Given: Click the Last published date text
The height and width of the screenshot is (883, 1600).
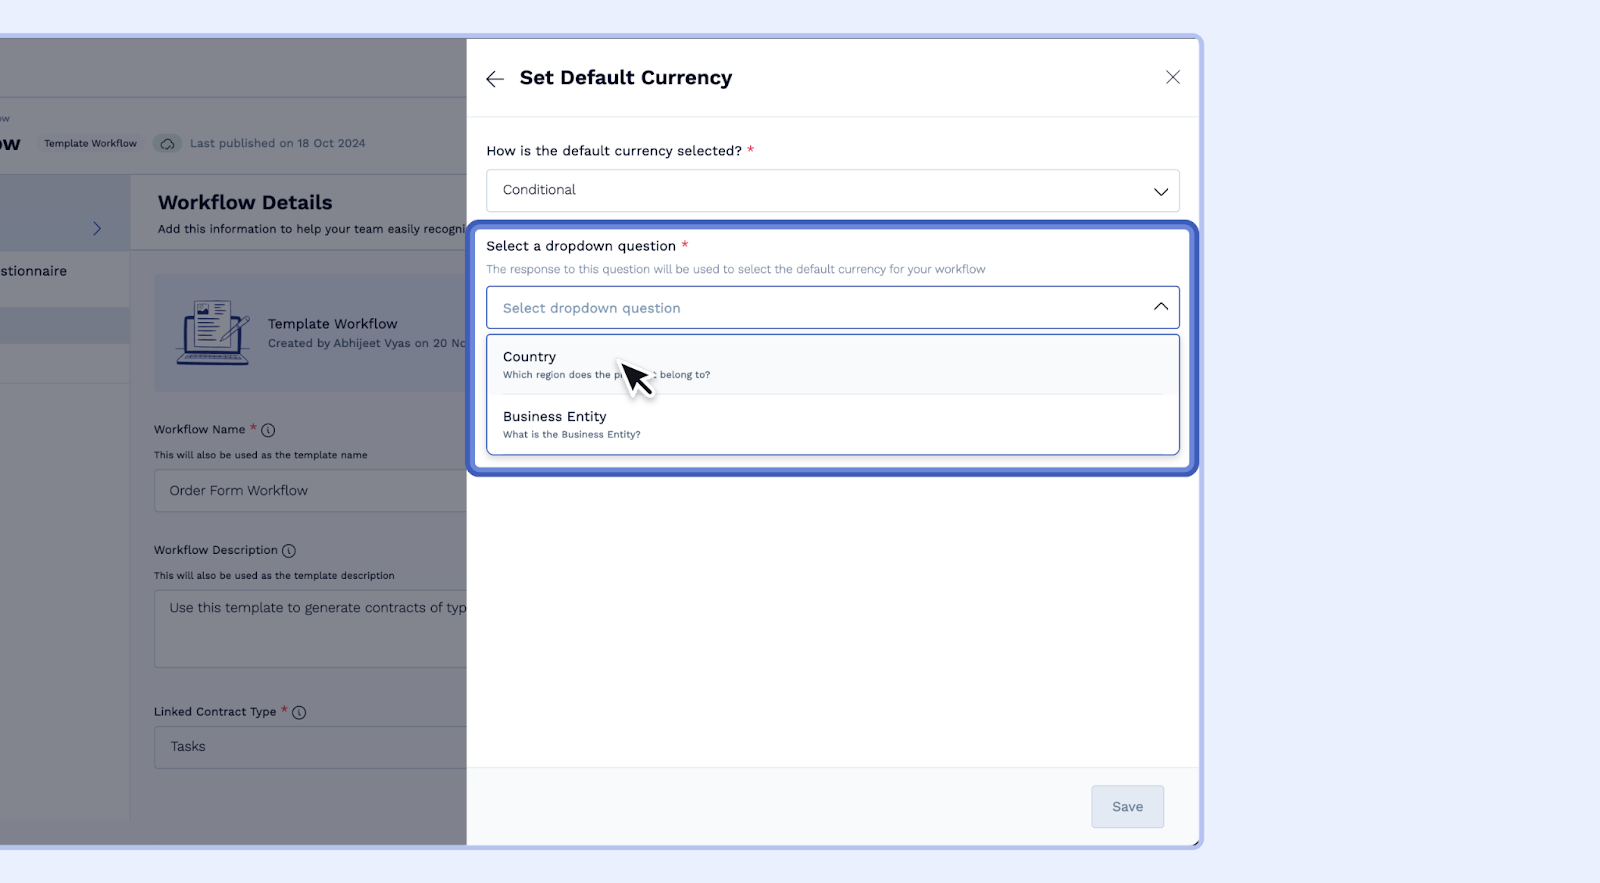Looking at the screenshot, I should click(x=278, y=144).
